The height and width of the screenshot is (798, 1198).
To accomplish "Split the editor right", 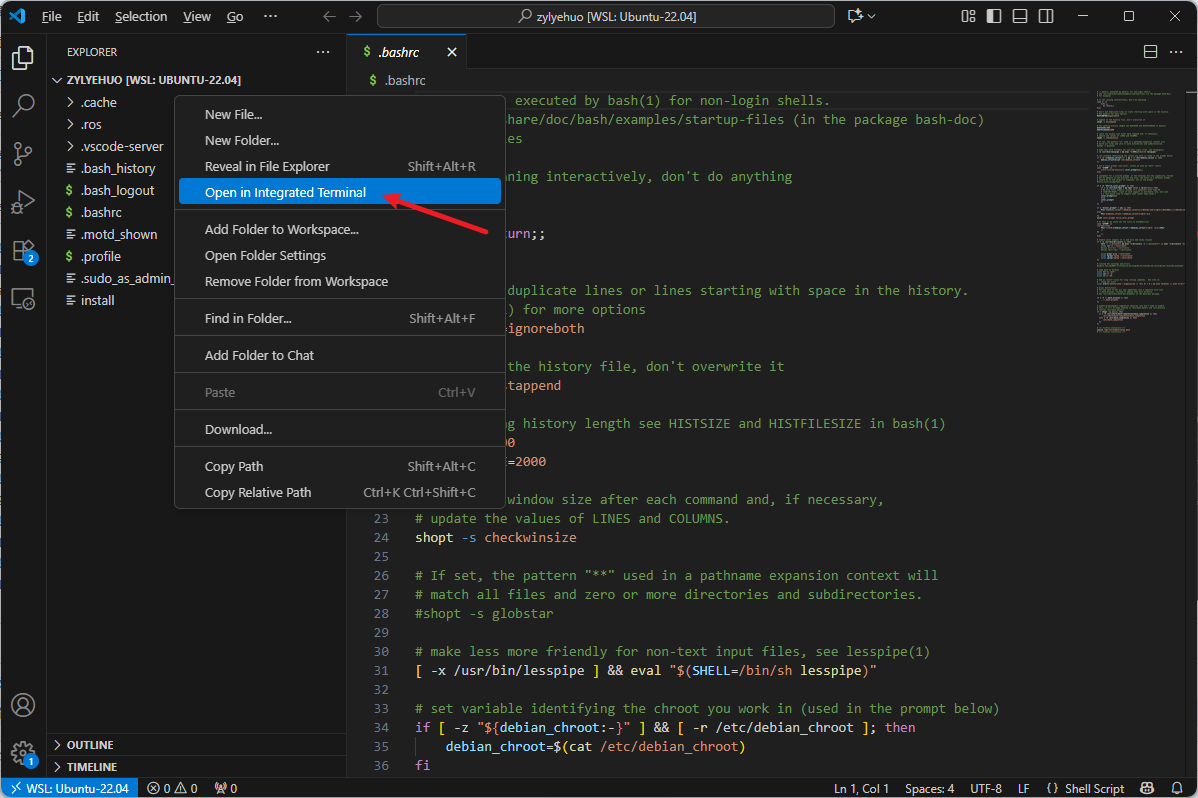I will [x=1150, y=51].
